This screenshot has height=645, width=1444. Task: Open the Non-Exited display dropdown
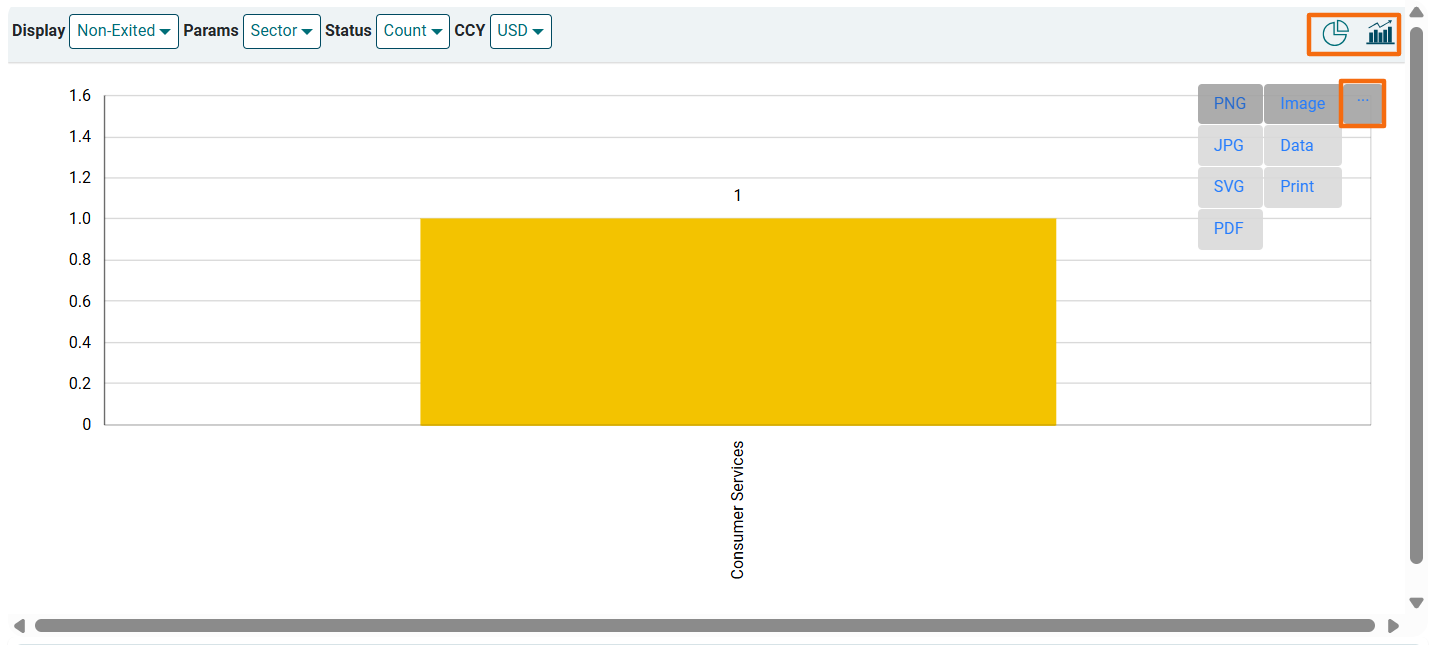[x=123, y=31]
